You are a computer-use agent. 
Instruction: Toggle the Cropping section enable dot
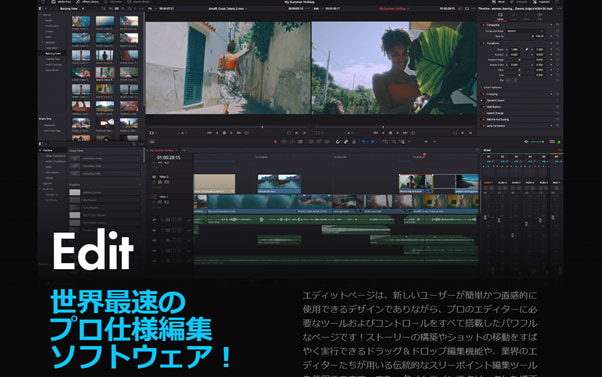[483, 94]
